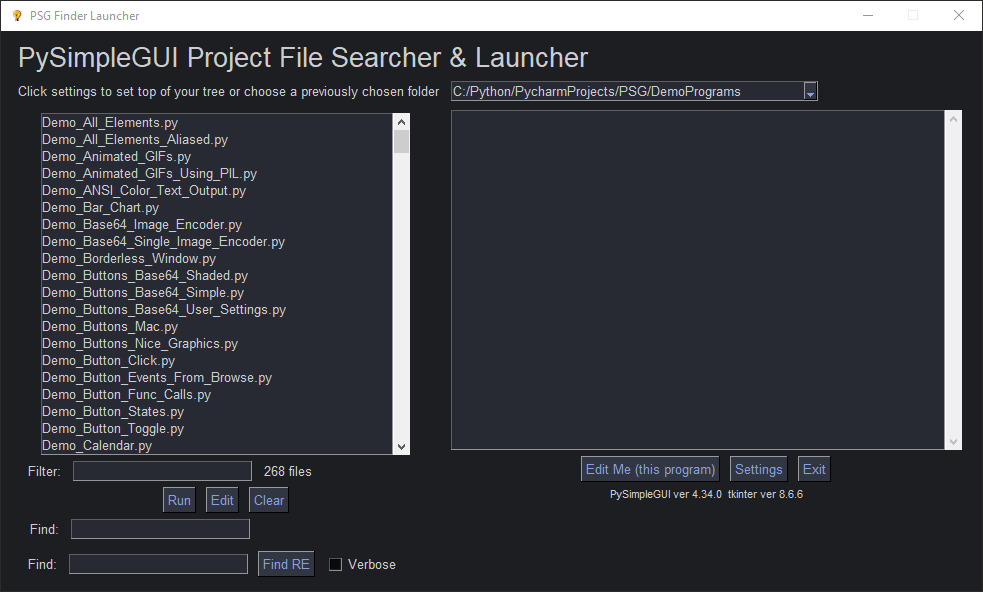This screenshot has width=983, height=592.
Task: Select Demo_Borderless_Window.py
Action: [217, 258]
